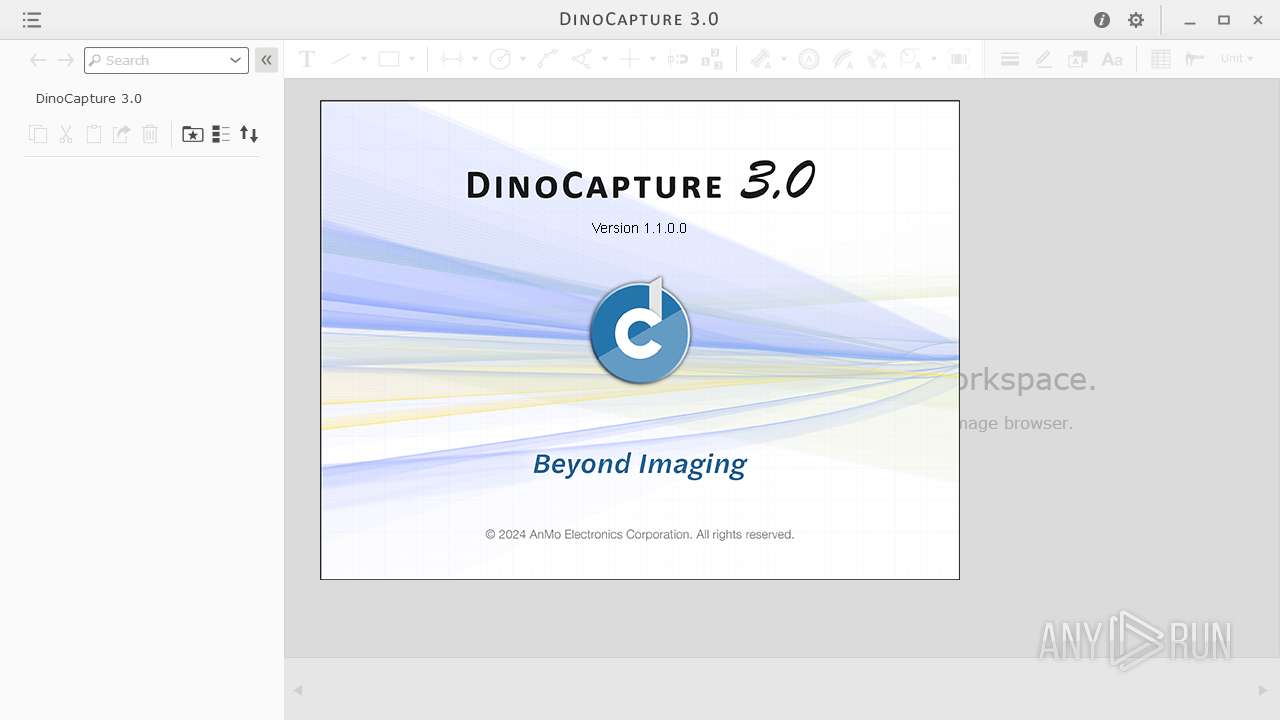Click the Export/share icon
The image size is (1280, 720).
(122, 134)
